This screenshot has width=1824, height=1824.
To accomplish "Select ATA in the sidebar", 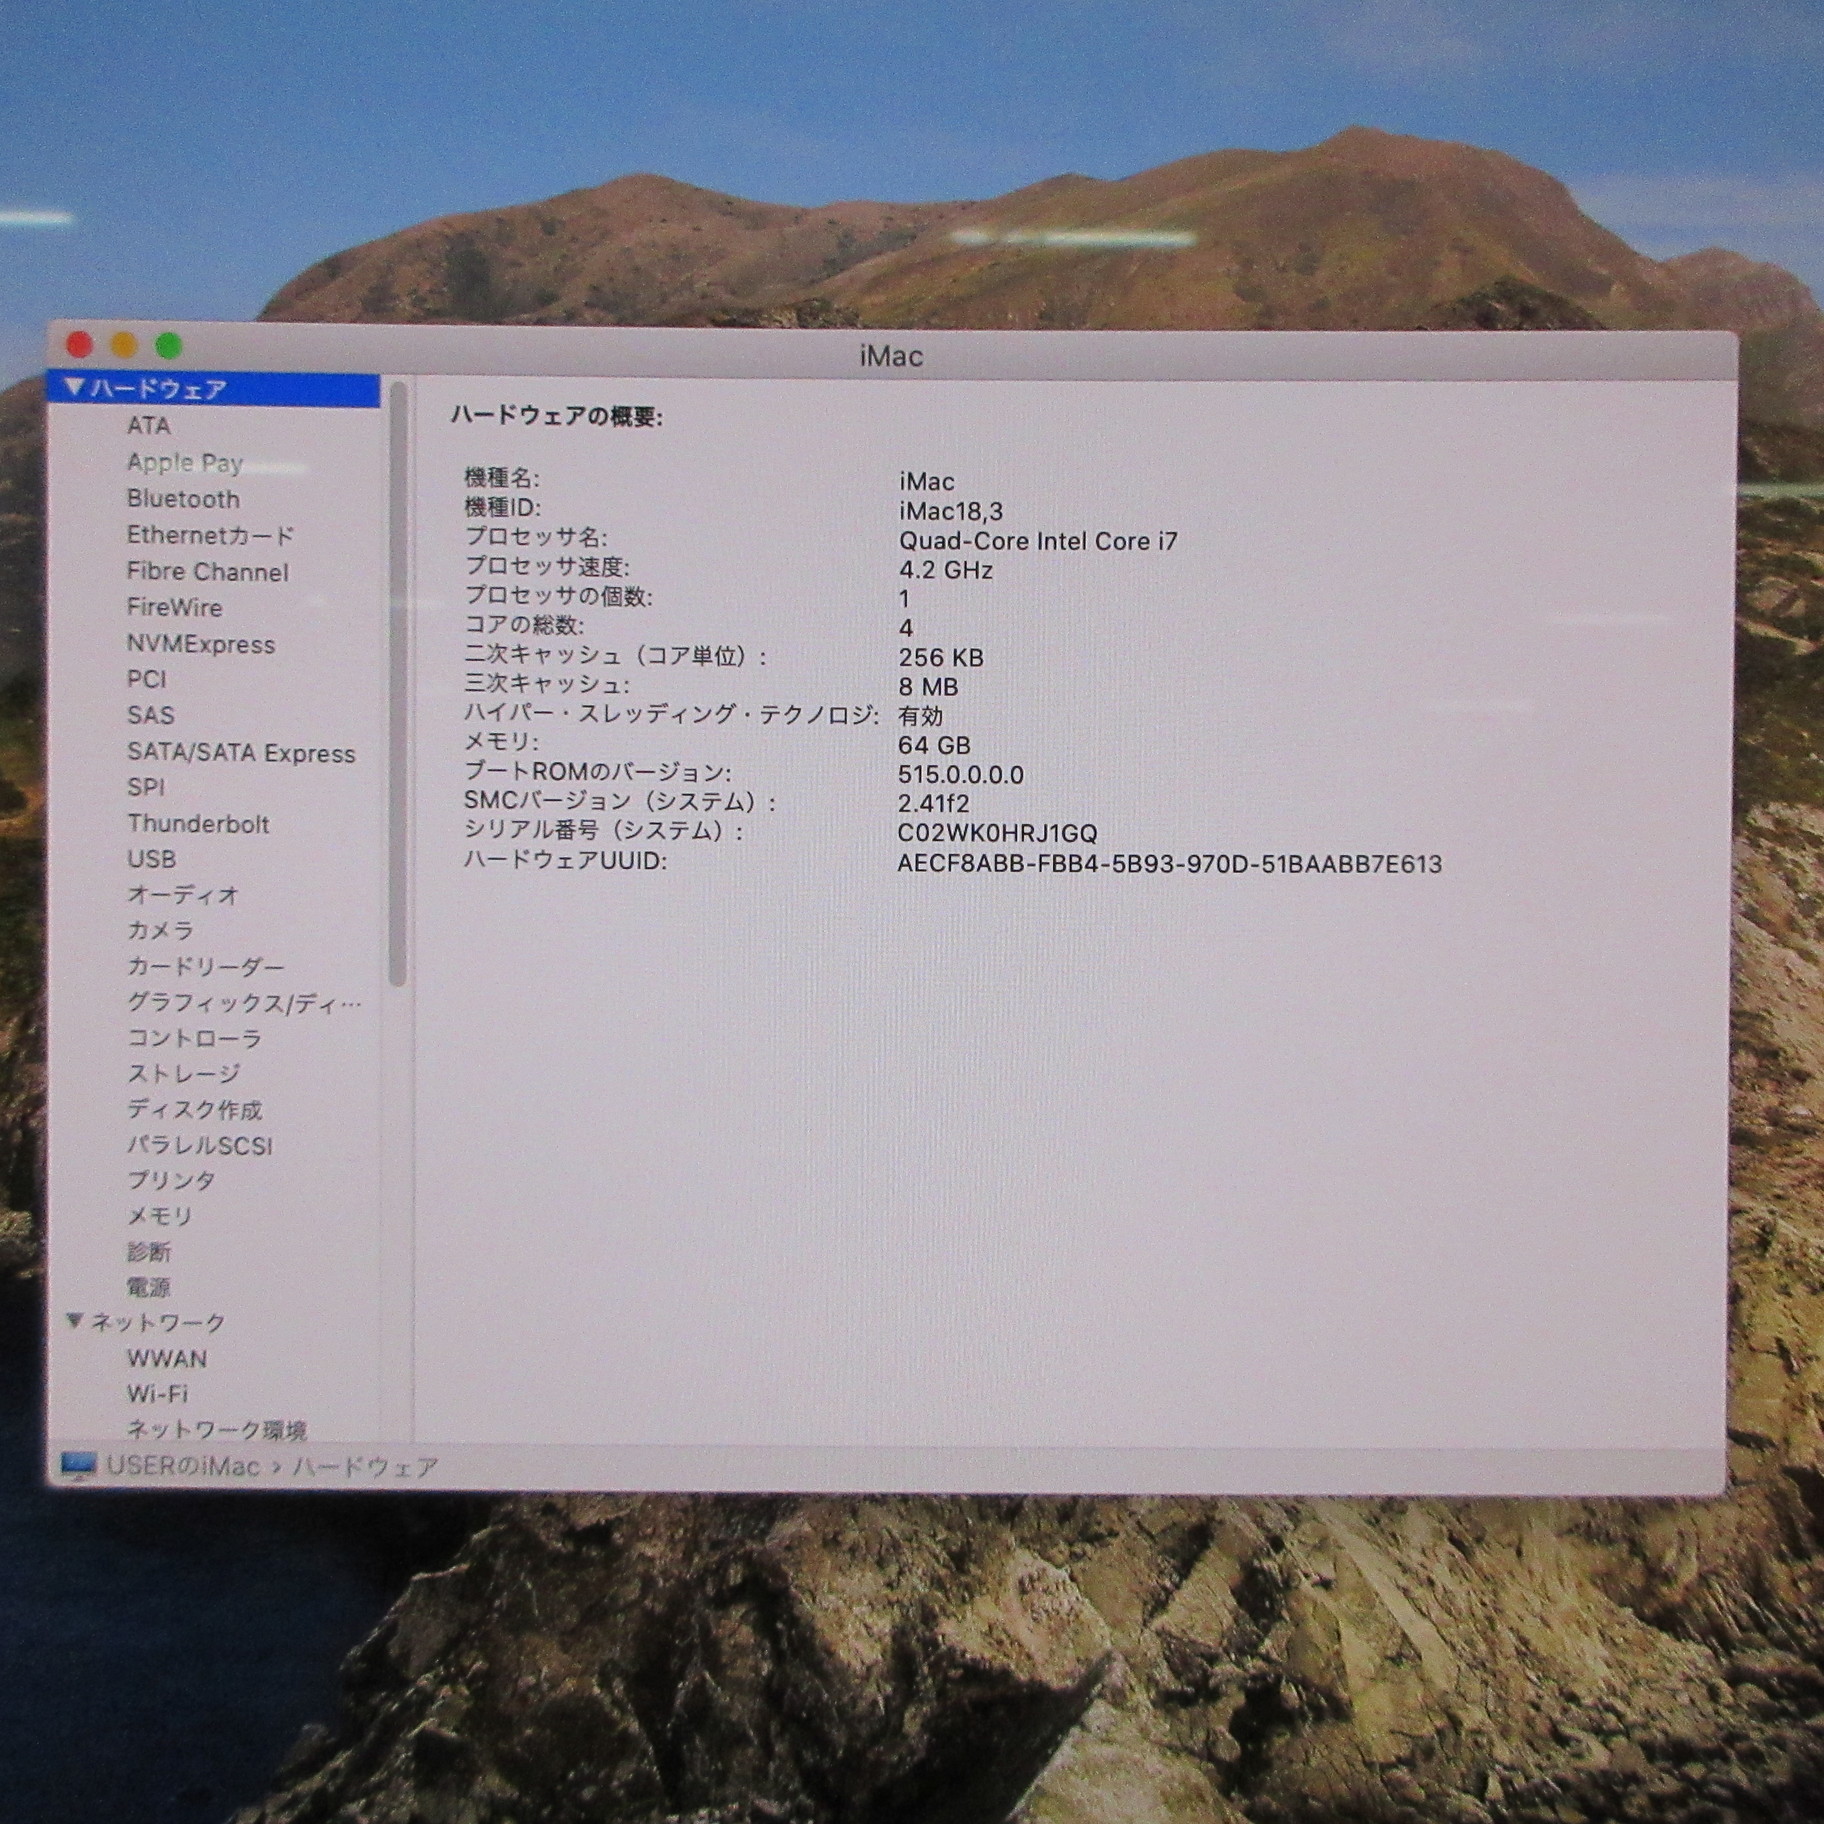I will pos(148,425).
